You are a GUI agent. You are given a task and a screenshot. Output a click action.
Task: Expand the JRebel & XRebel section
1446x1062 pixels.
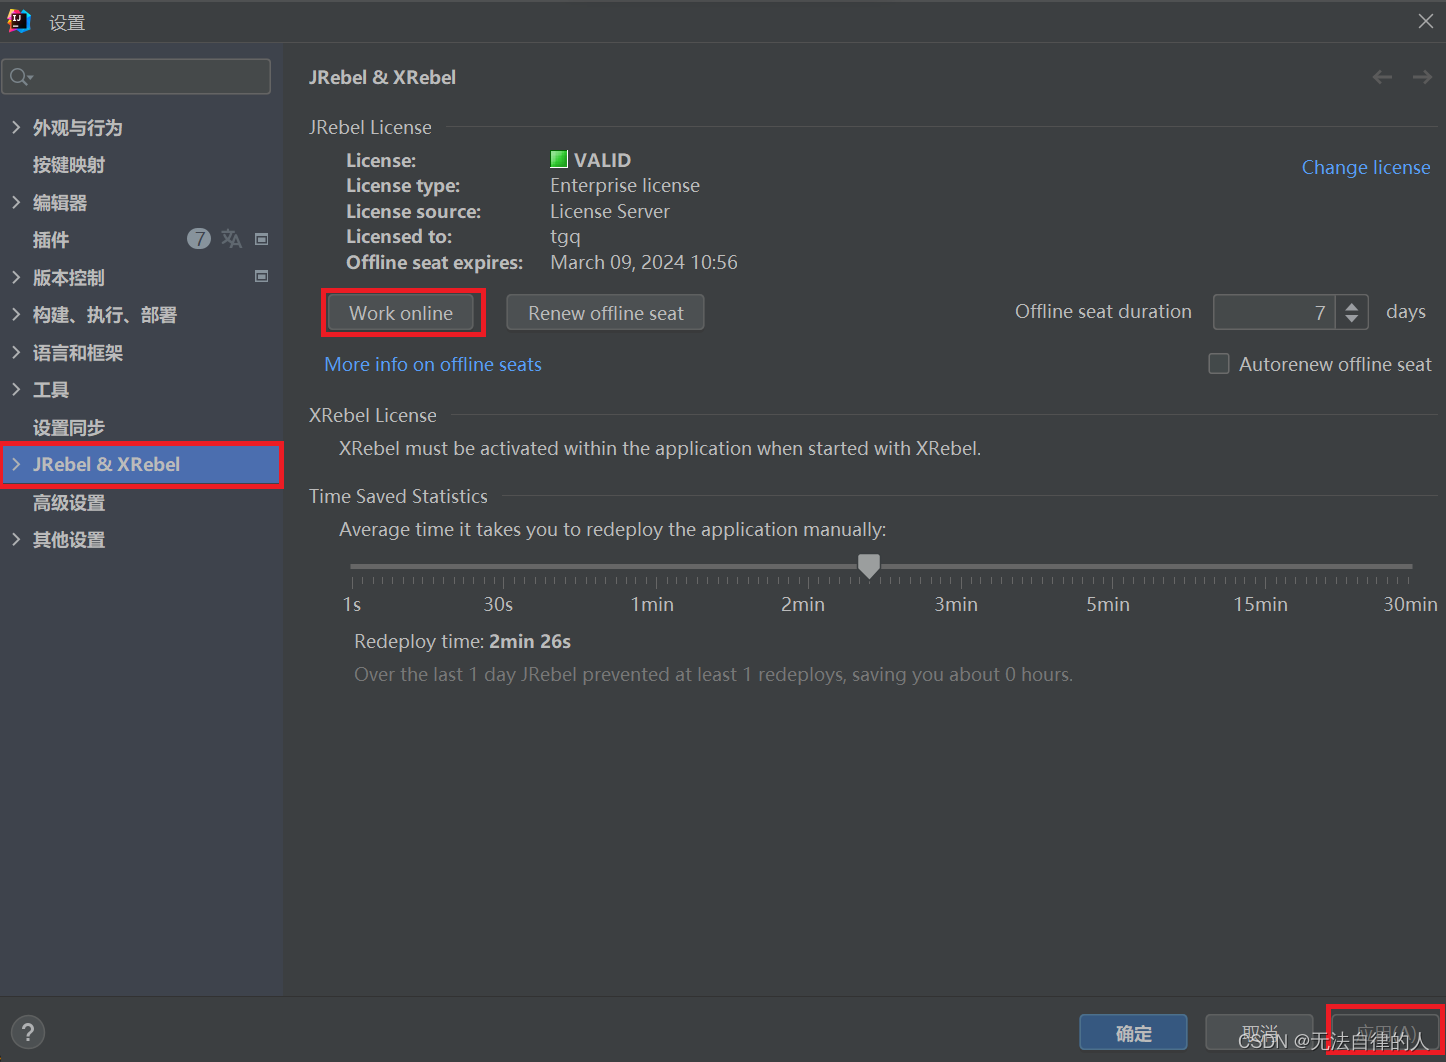16,464
